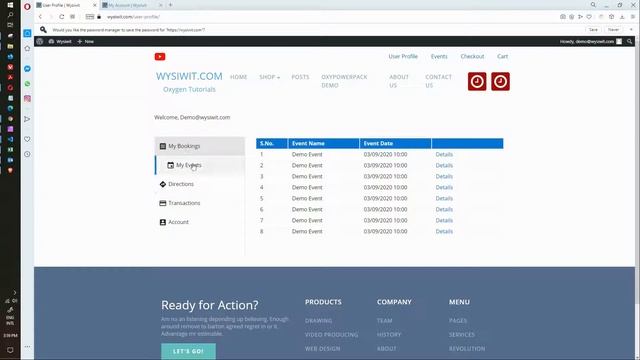Screen dimensions: 640x360
Task: Click the User Profile top link
Action: (x=403, y=56)
